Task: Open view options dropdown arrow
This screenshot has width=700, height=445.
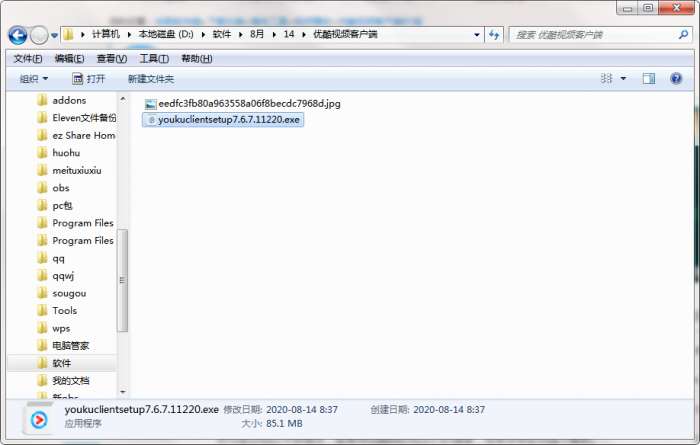Action: 623,79
